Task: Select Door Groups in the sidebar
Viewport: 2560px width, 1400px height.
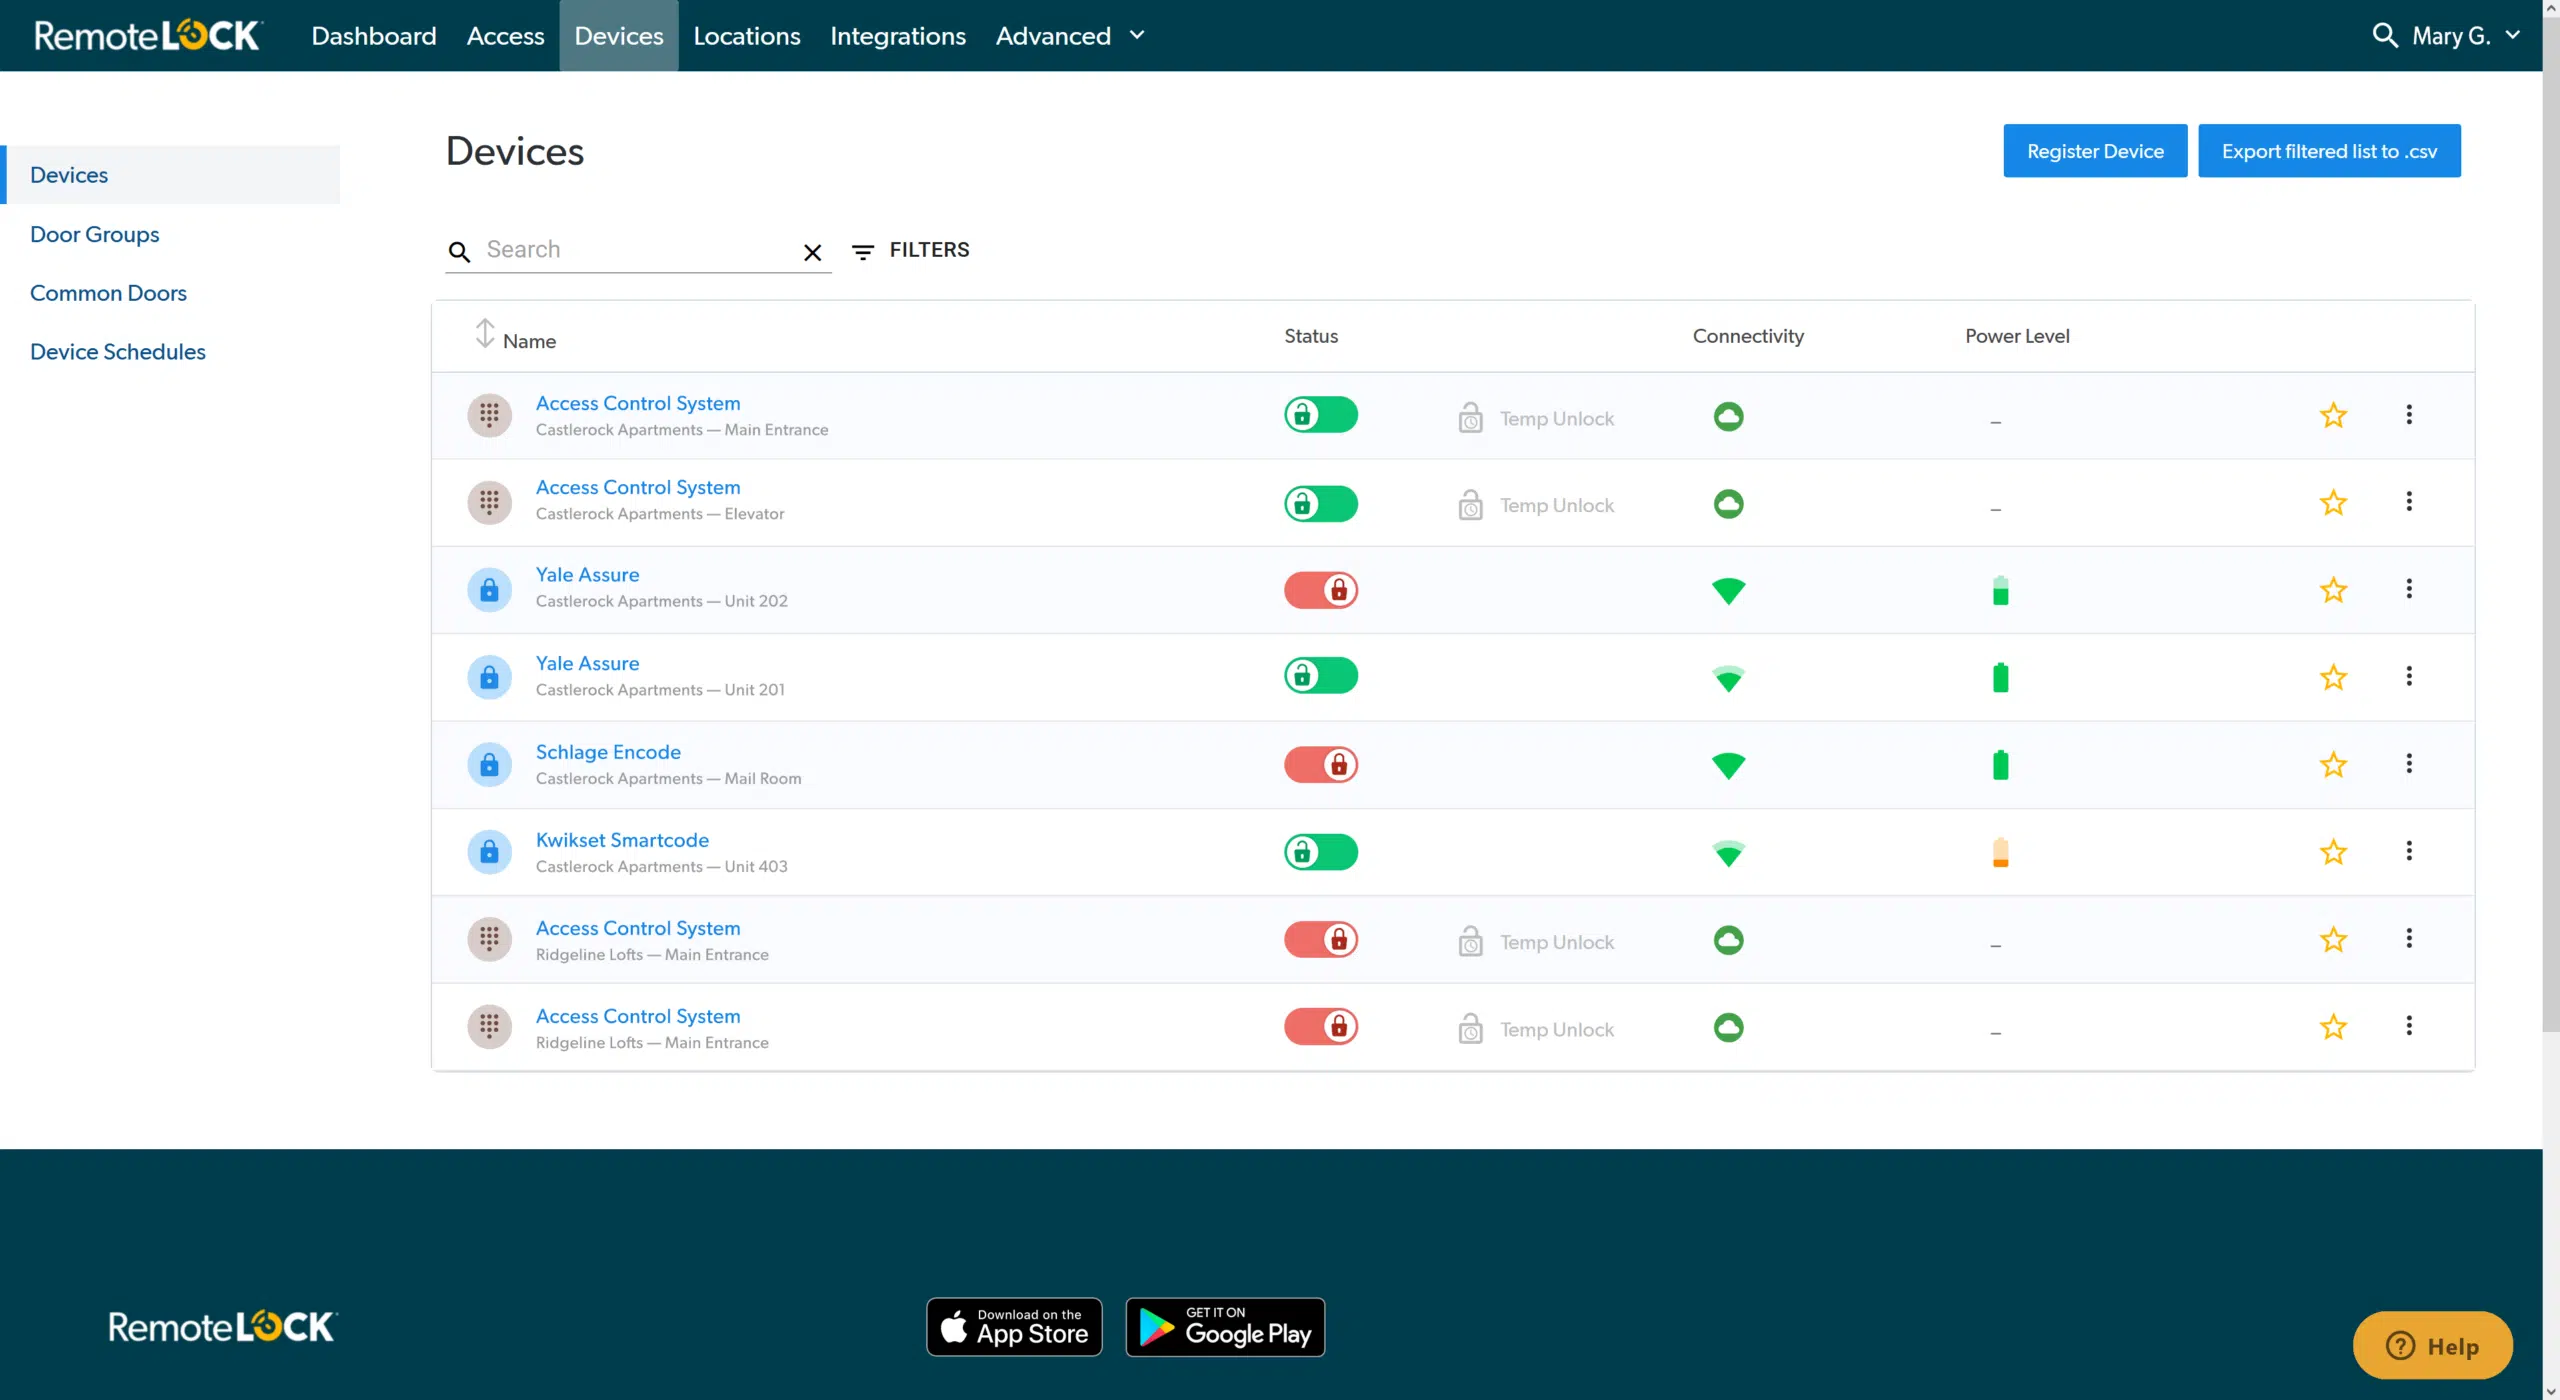Action: [x=95, y=234]
